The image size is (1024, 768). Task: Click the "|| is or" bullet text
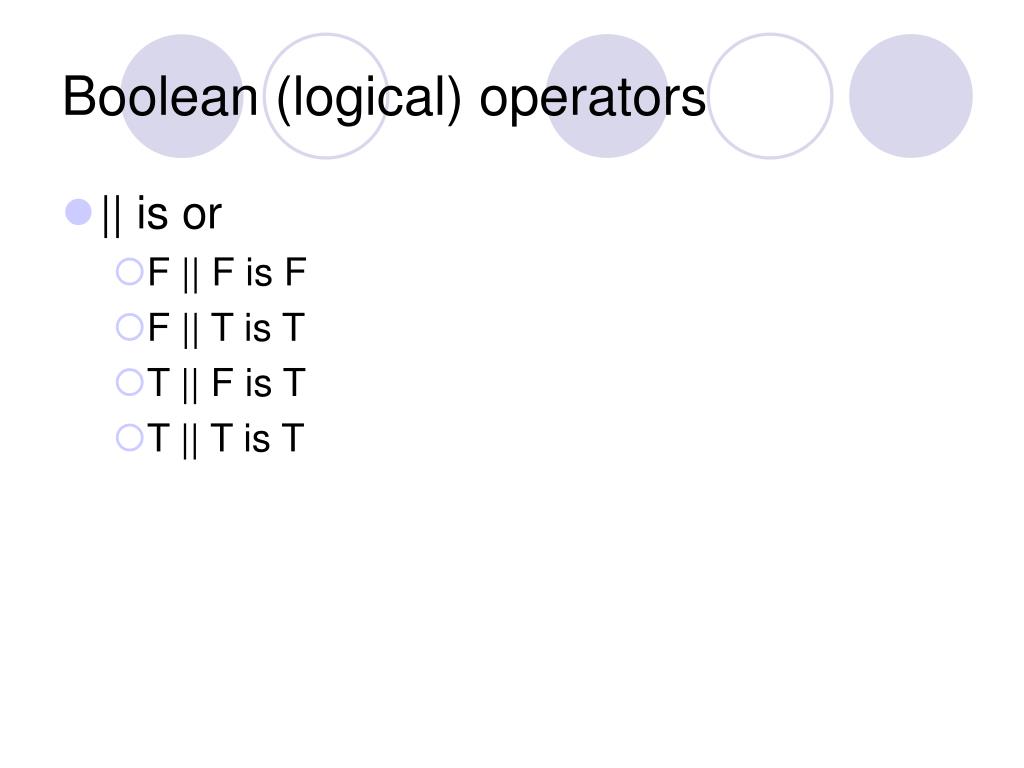pyautogui.click(x=162, y=215)
